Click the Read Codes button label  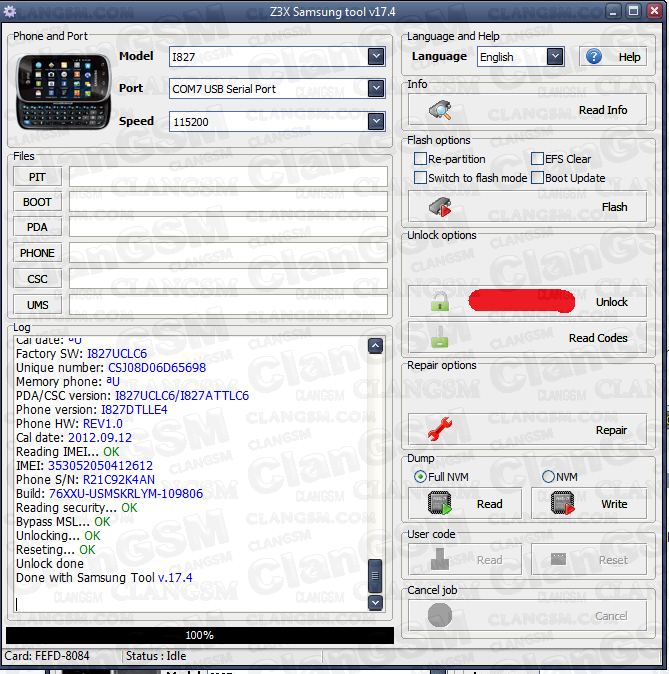point(598,338)
